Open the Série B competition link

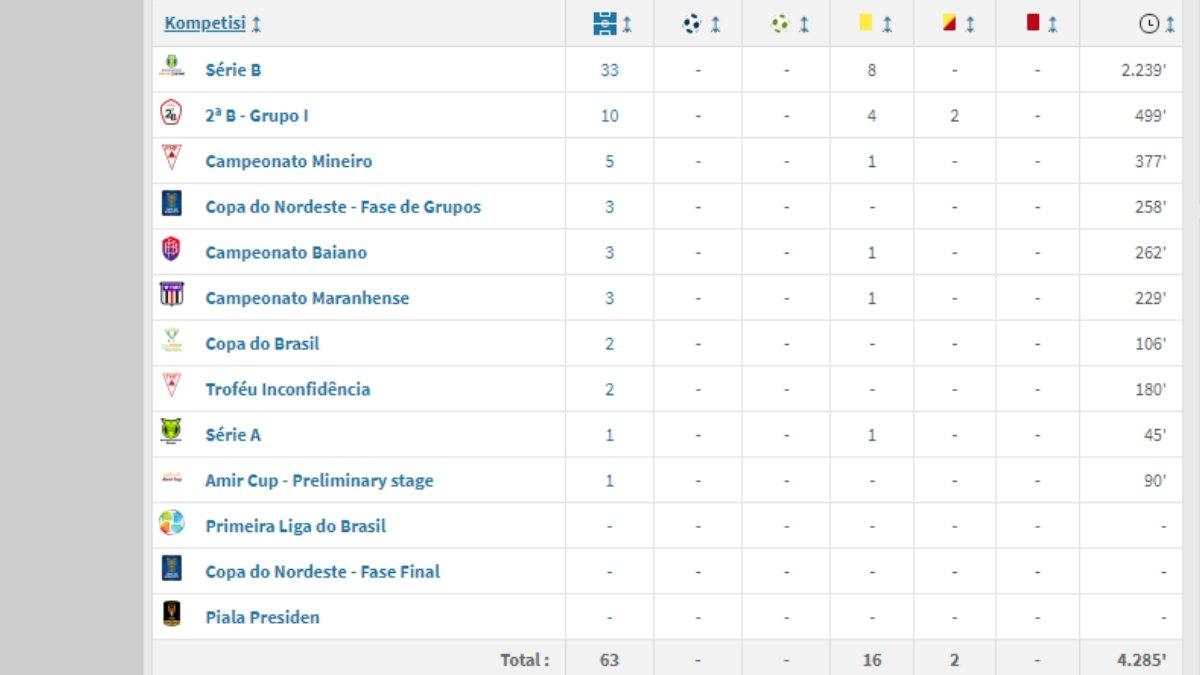[233, 70]
